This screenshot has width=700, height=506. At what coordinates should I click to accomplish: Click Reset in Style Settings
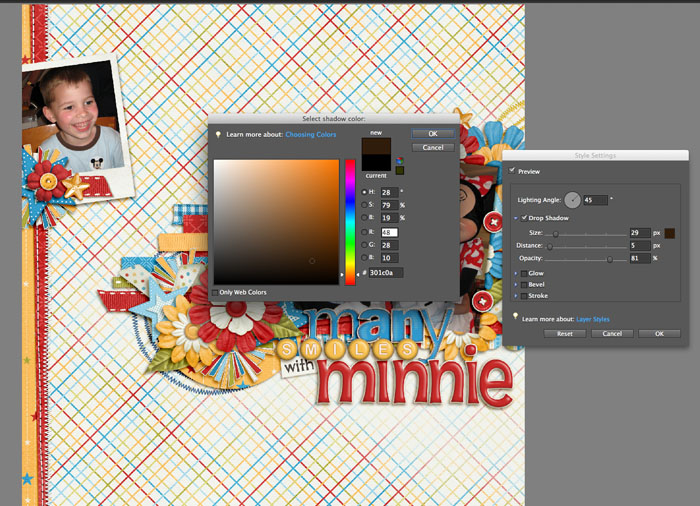click(x=565, y=334)
